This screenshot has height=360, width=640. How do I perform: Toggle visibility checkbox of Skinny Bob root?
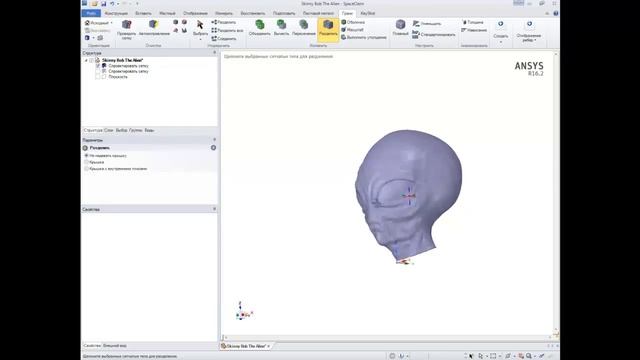click(92, 60)
